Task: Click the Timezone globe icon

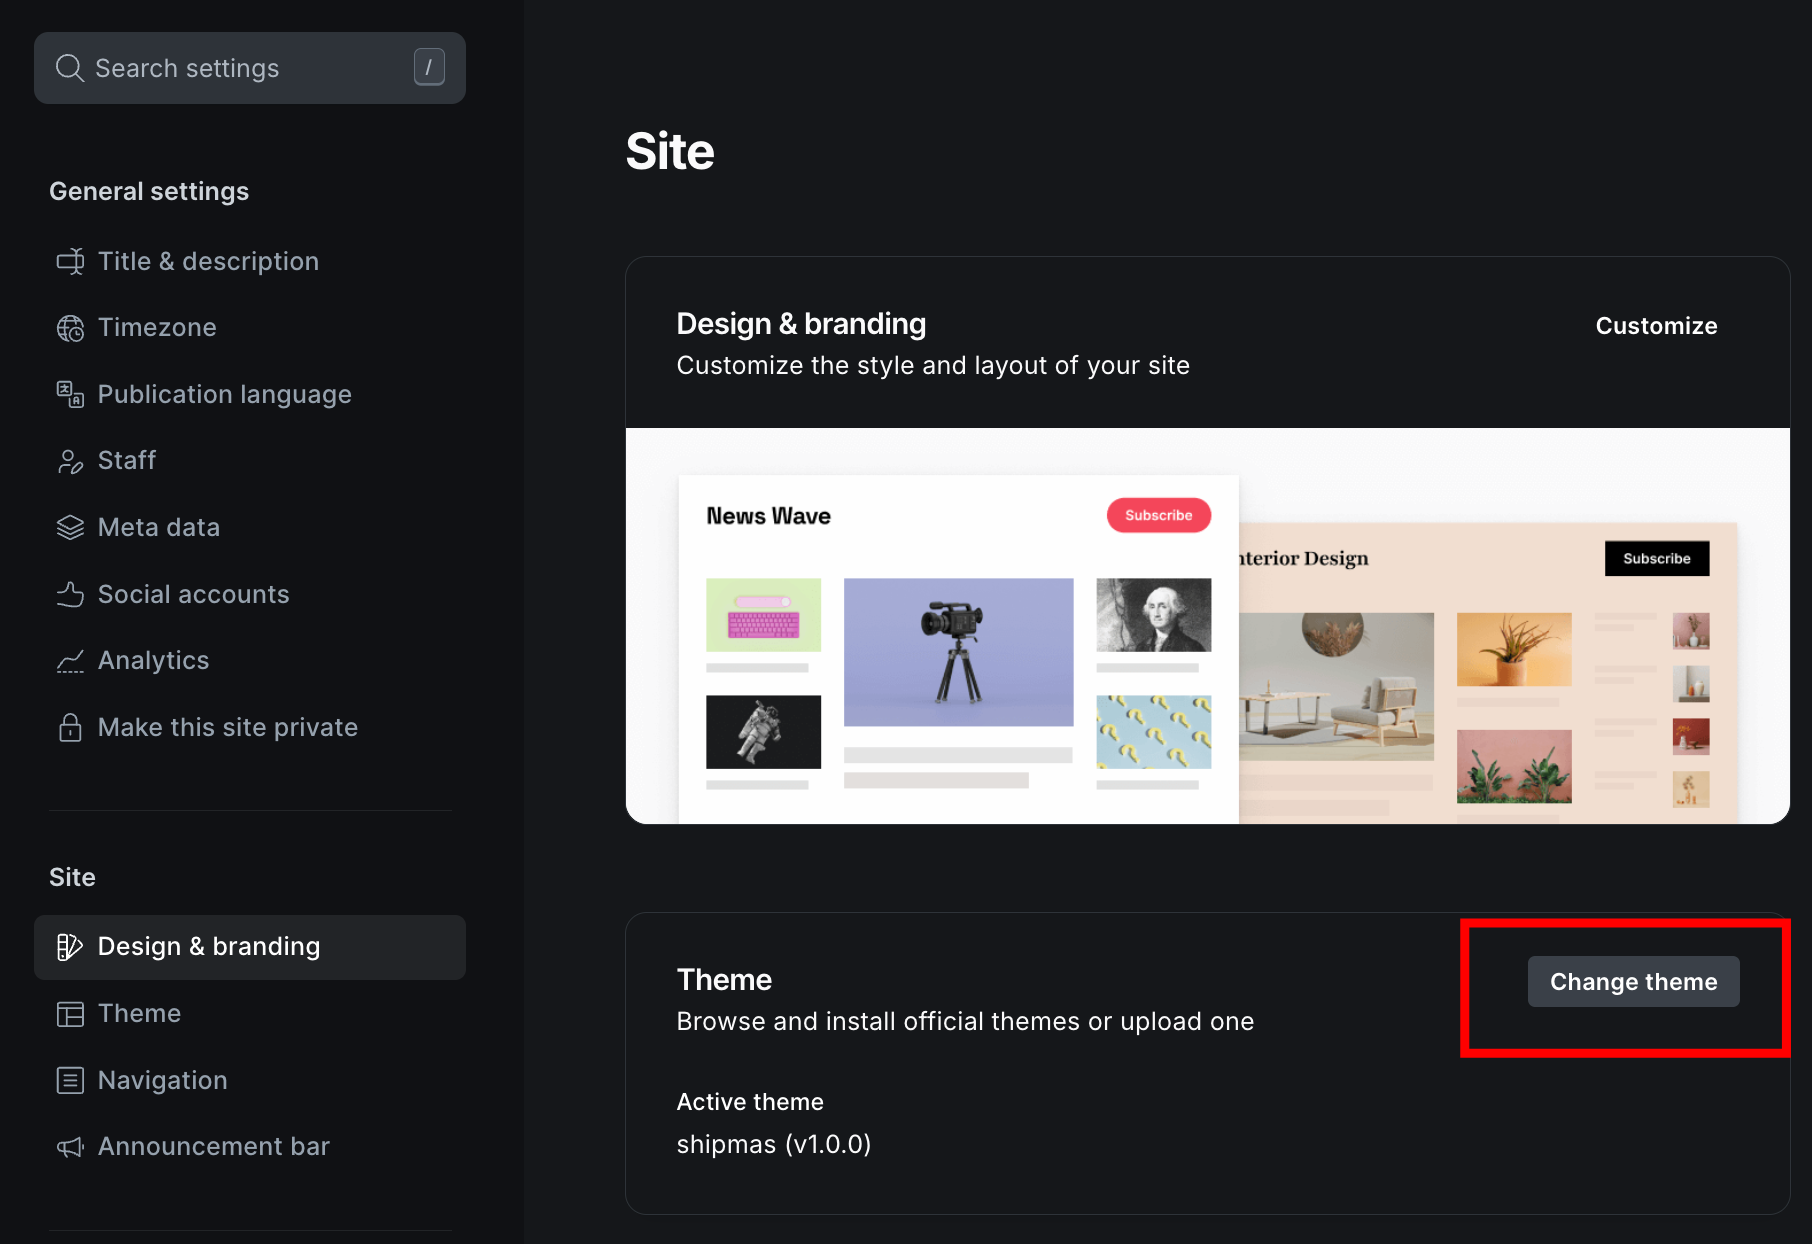Action: 70,328
